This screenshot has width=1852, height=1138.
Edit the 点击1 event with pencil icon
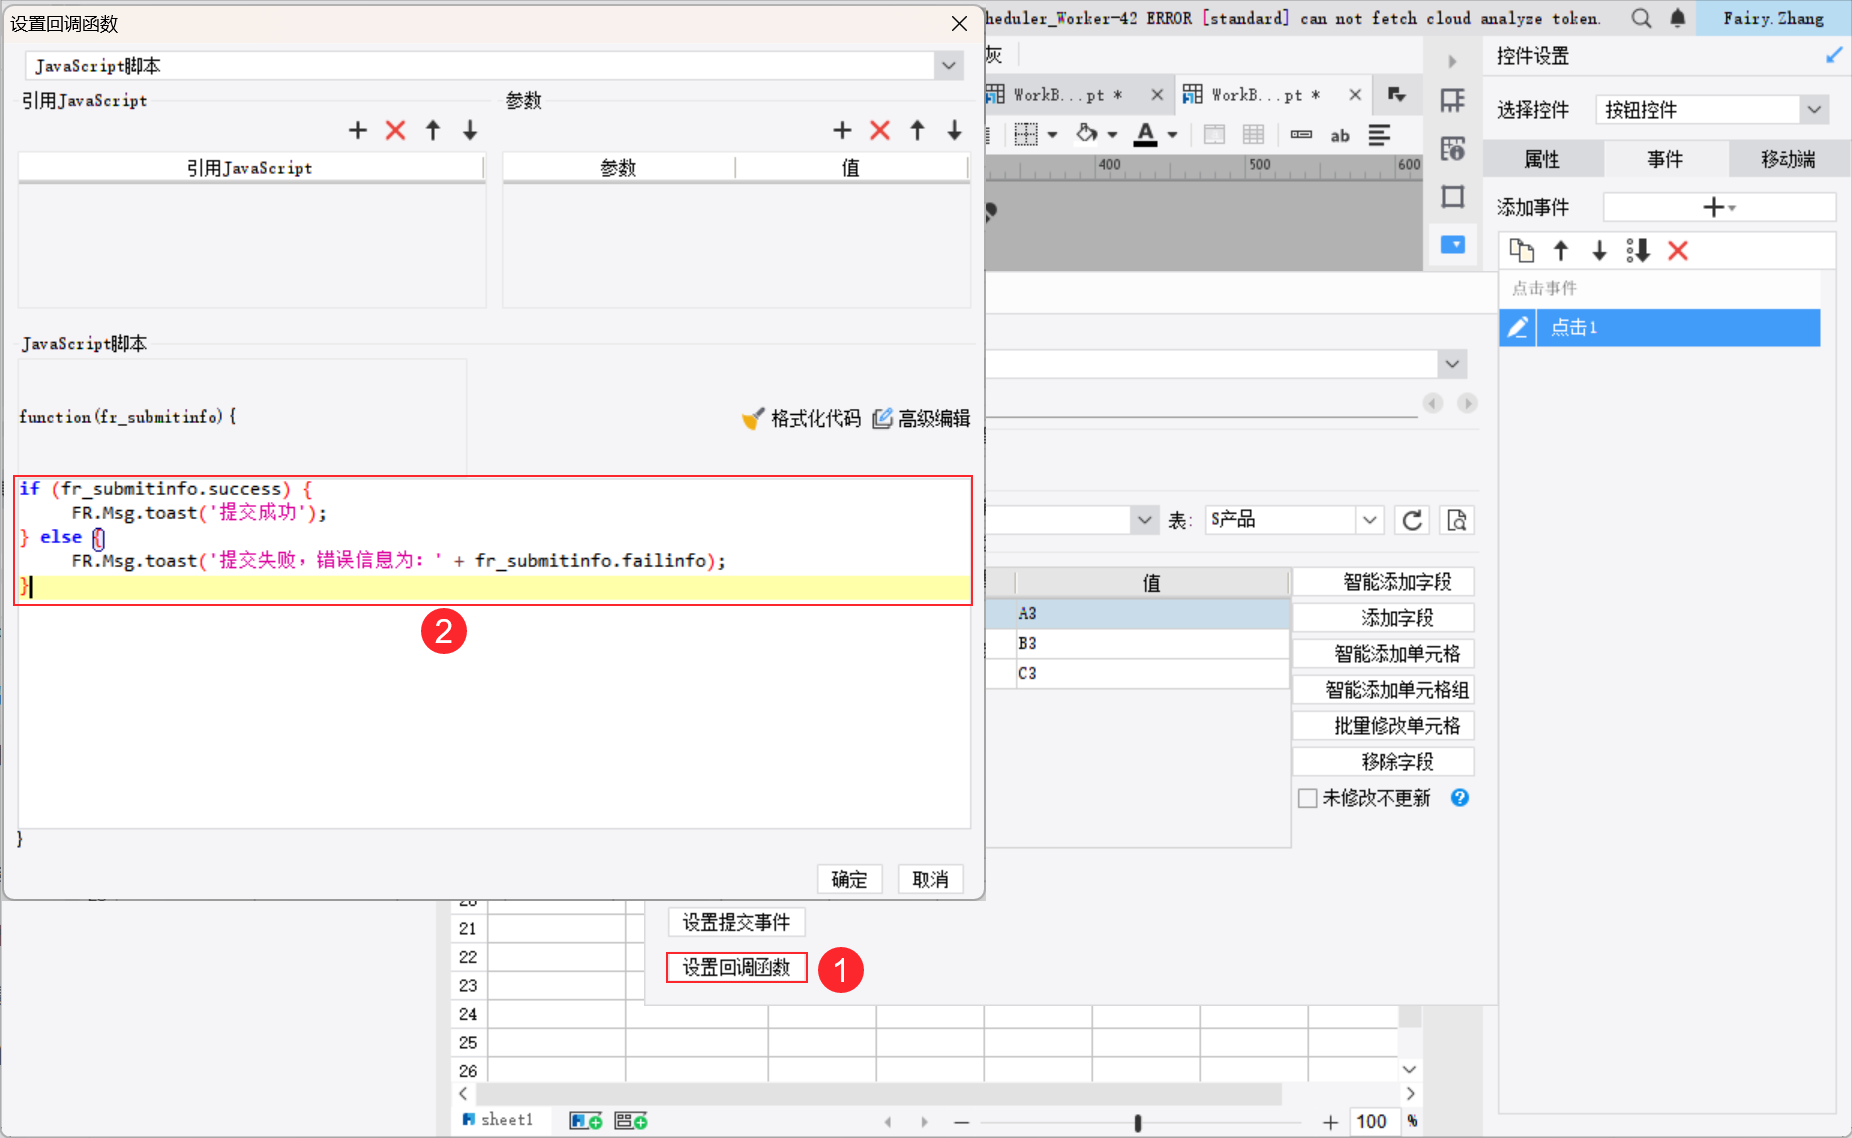tap(1517, 327)
